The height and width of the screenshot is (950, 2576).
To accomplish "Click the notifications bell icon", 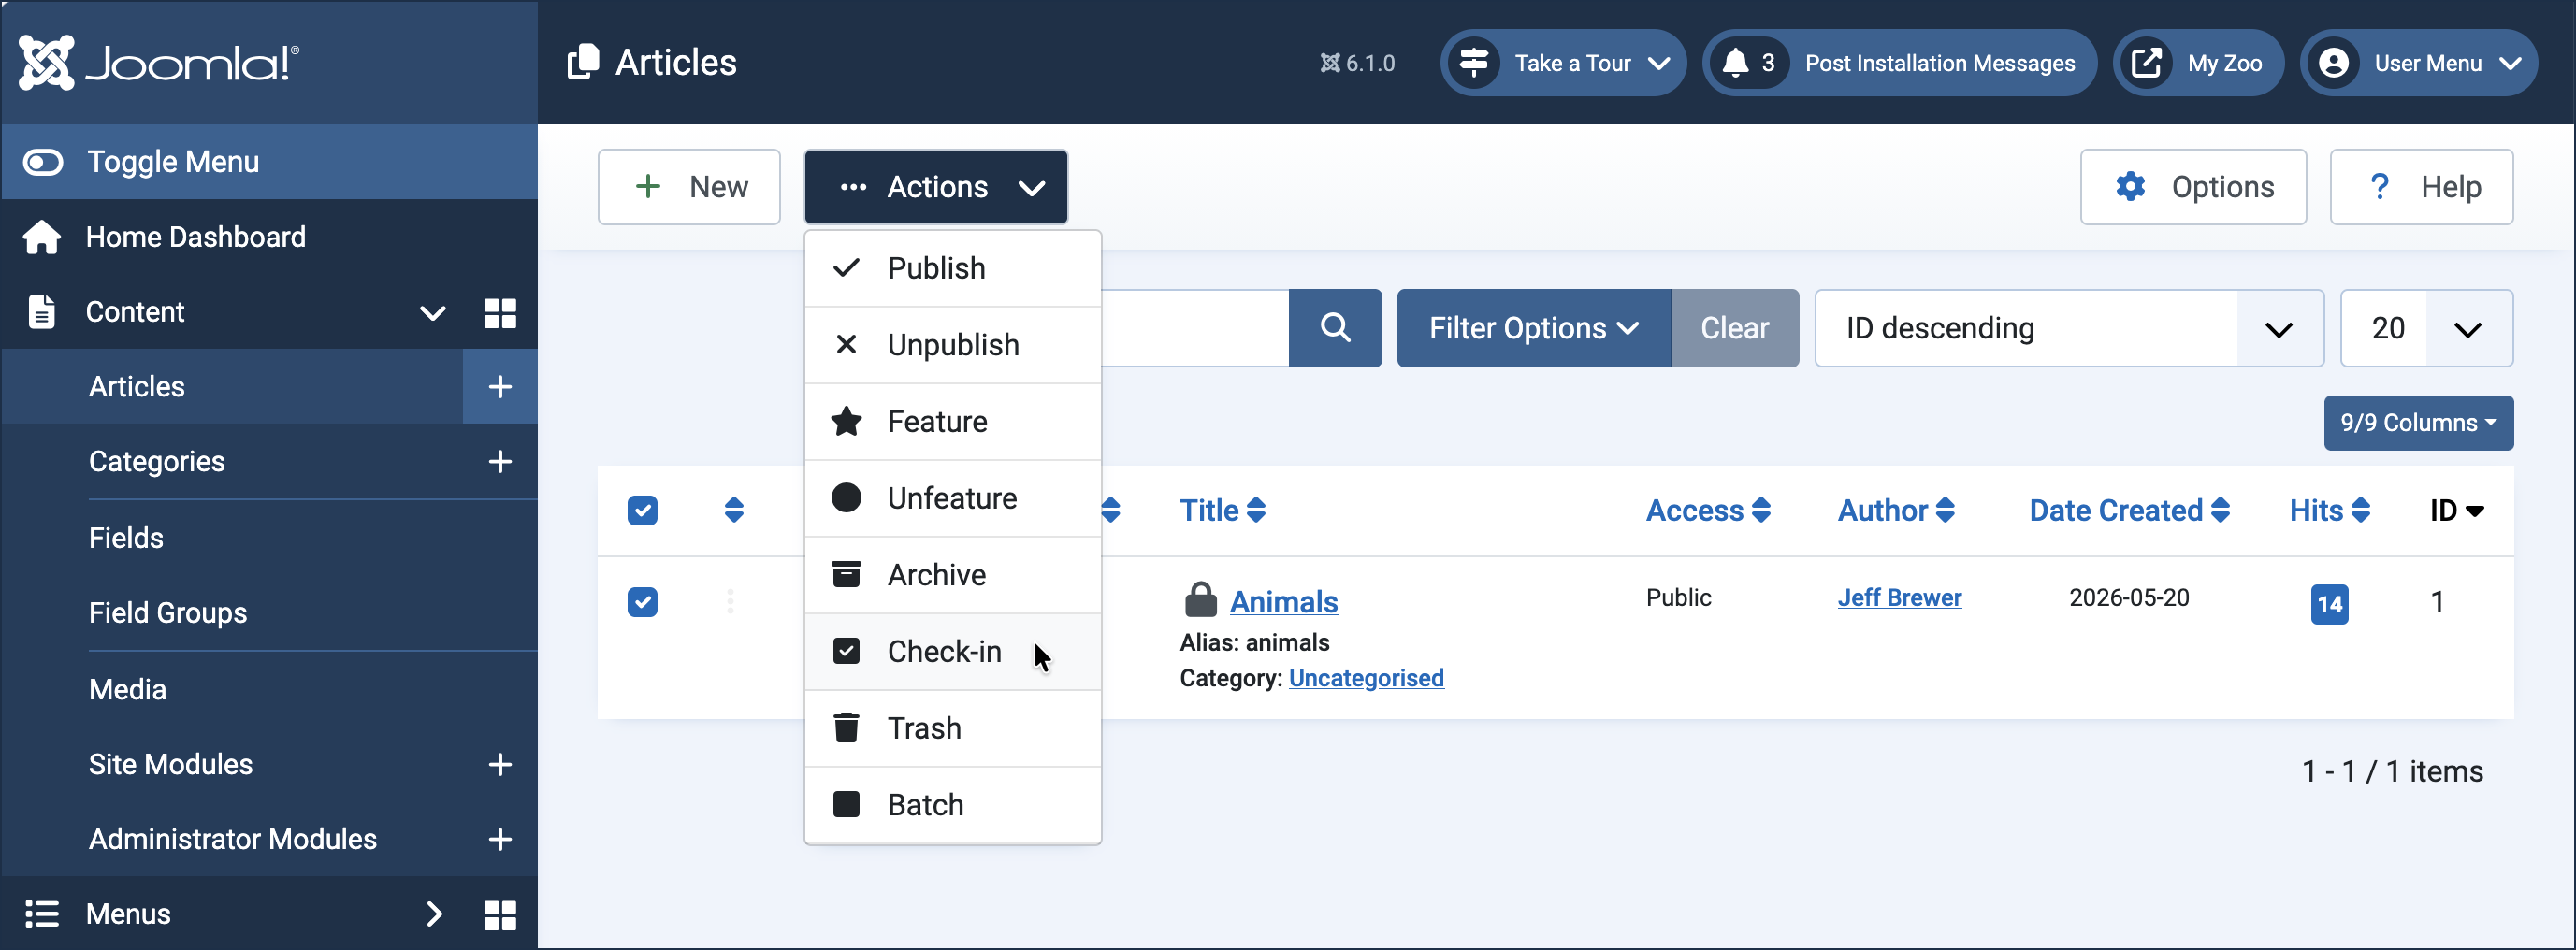I will 1735,63.
